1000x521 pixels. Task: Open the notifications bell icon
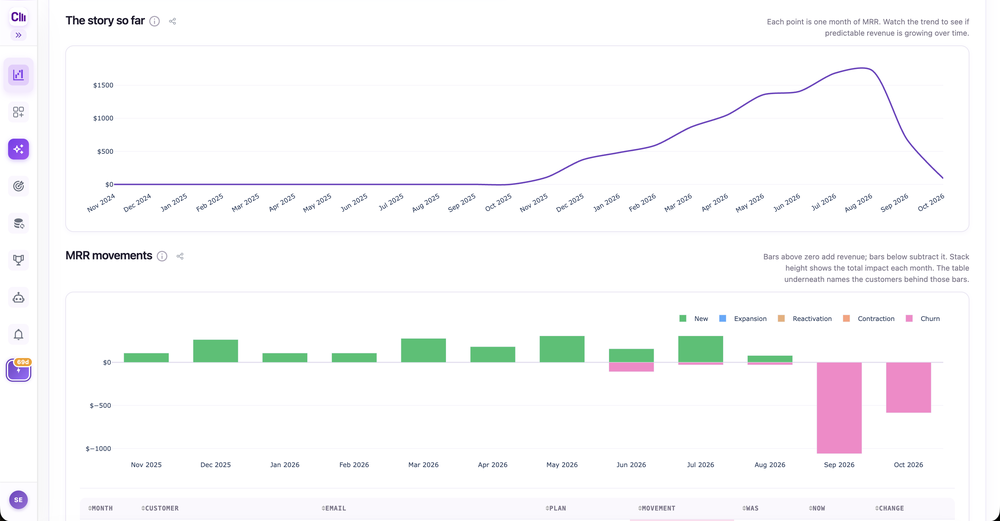point(18,335)
